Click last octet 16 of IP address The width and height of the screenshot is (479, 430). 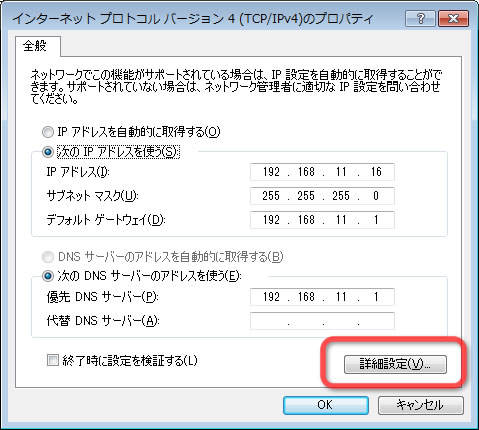click(376, 172)
